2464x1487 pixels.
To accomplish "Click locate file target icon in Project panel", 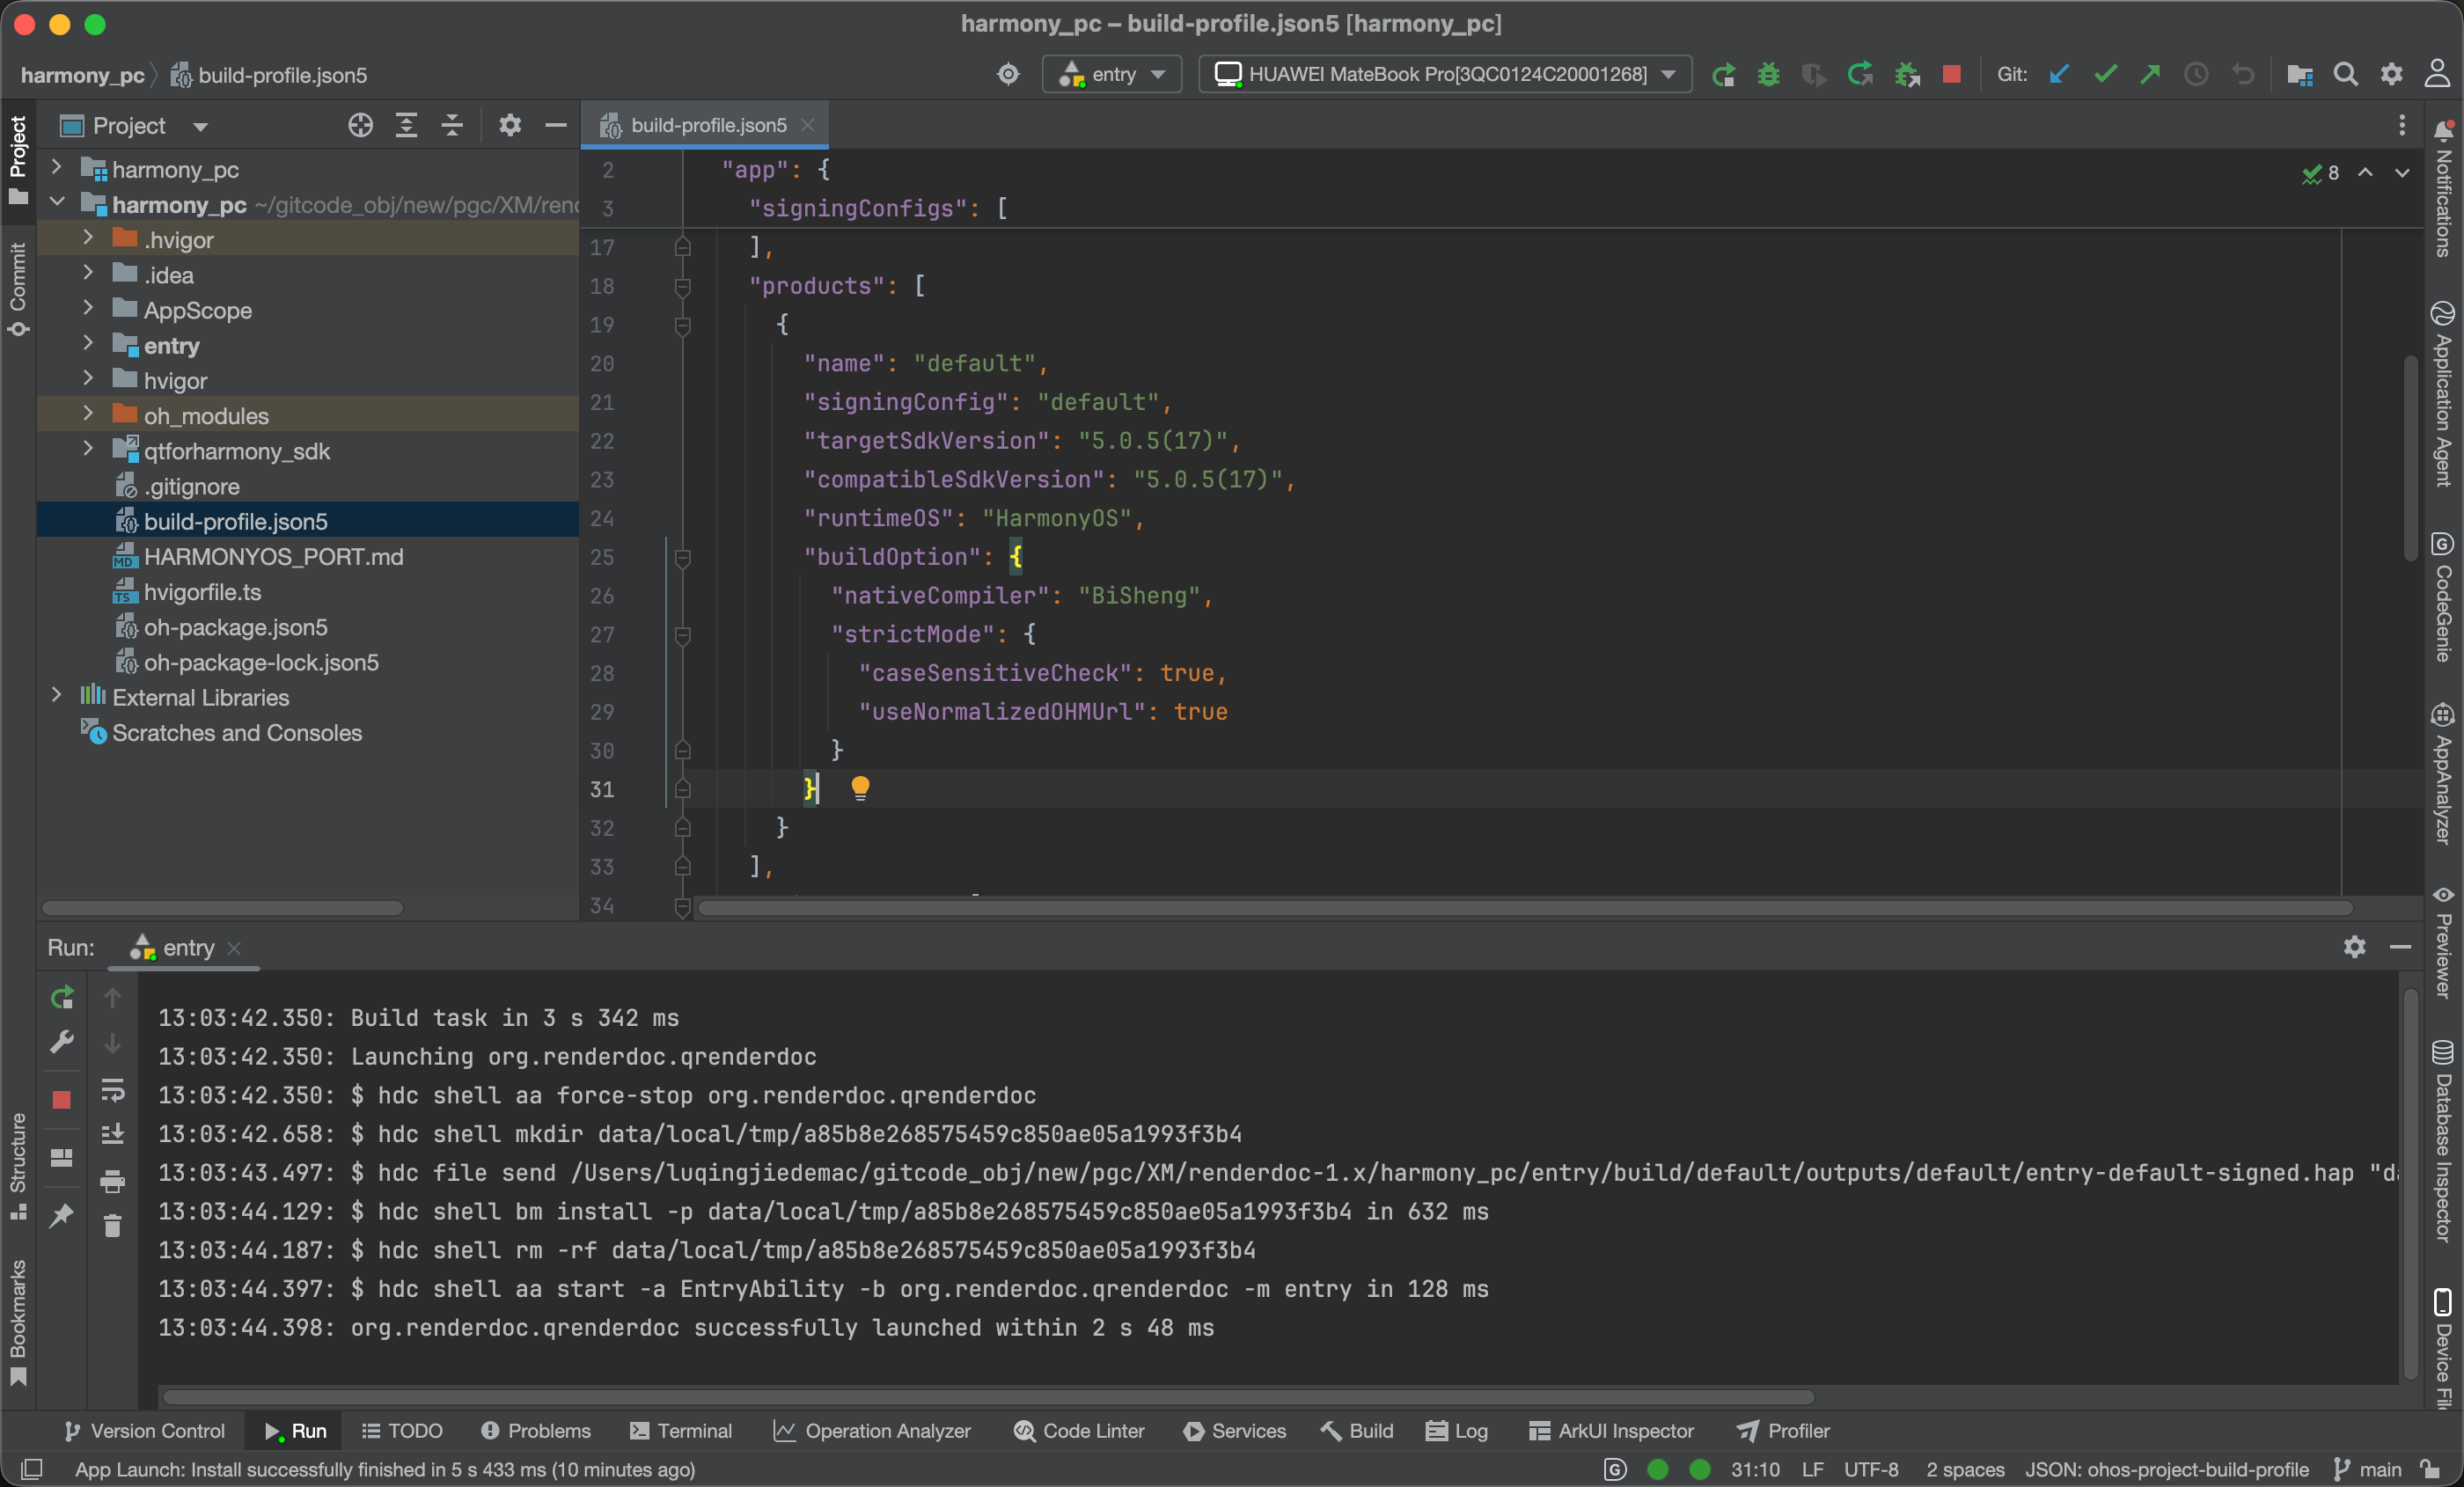I will click(360, 126).
